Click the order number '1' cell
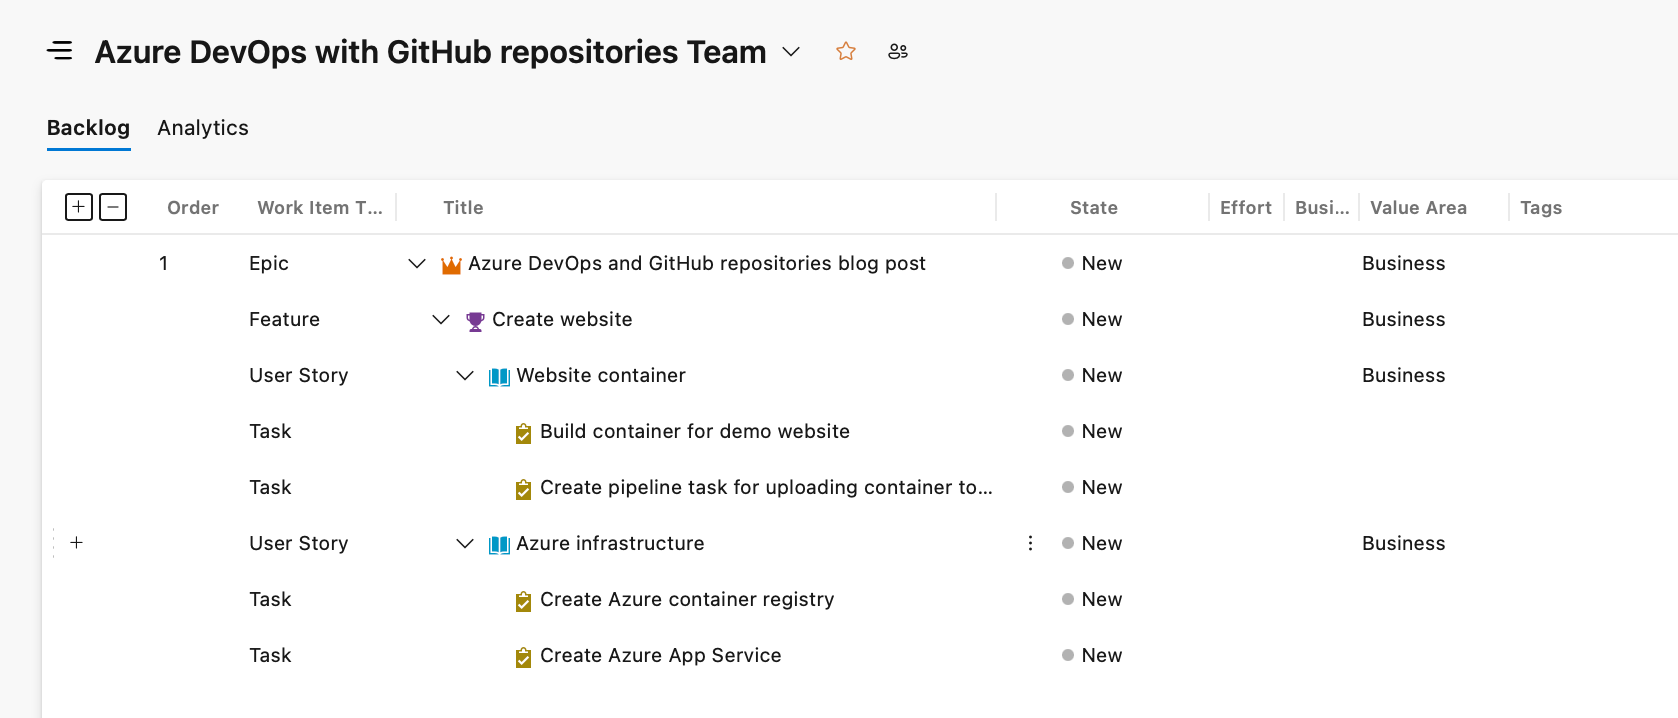 (164, 263)
